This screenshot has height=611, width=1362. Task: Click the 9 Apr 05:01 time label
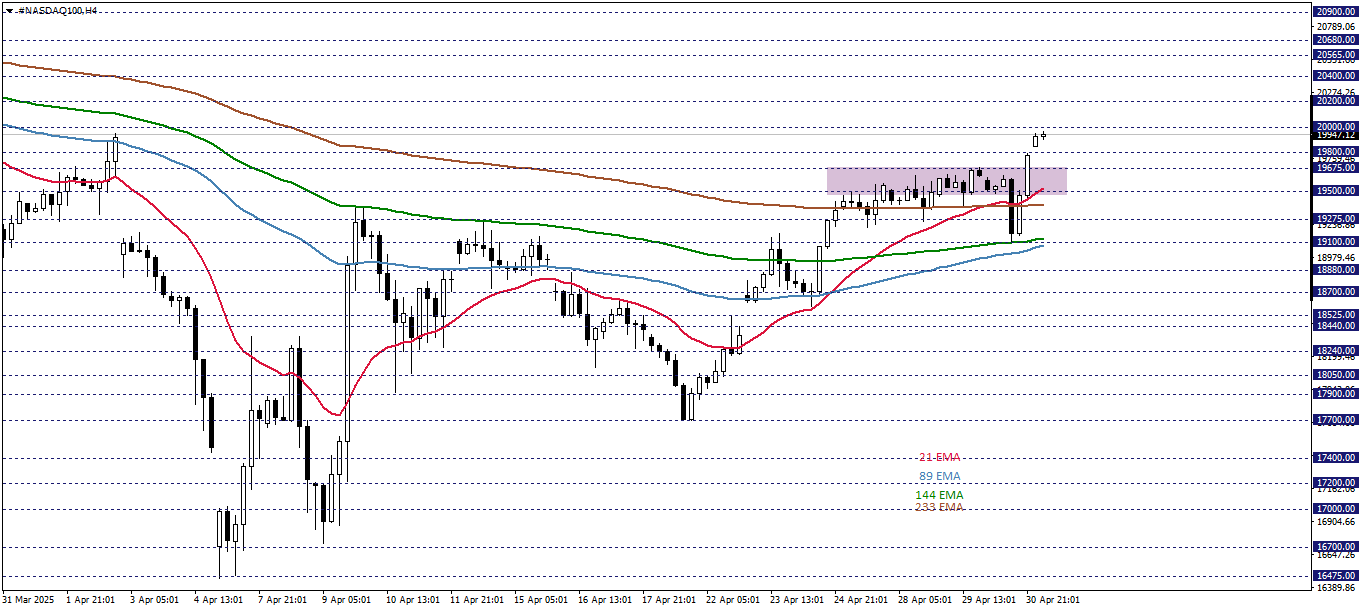pyautogui.click(x=346, y=600)
